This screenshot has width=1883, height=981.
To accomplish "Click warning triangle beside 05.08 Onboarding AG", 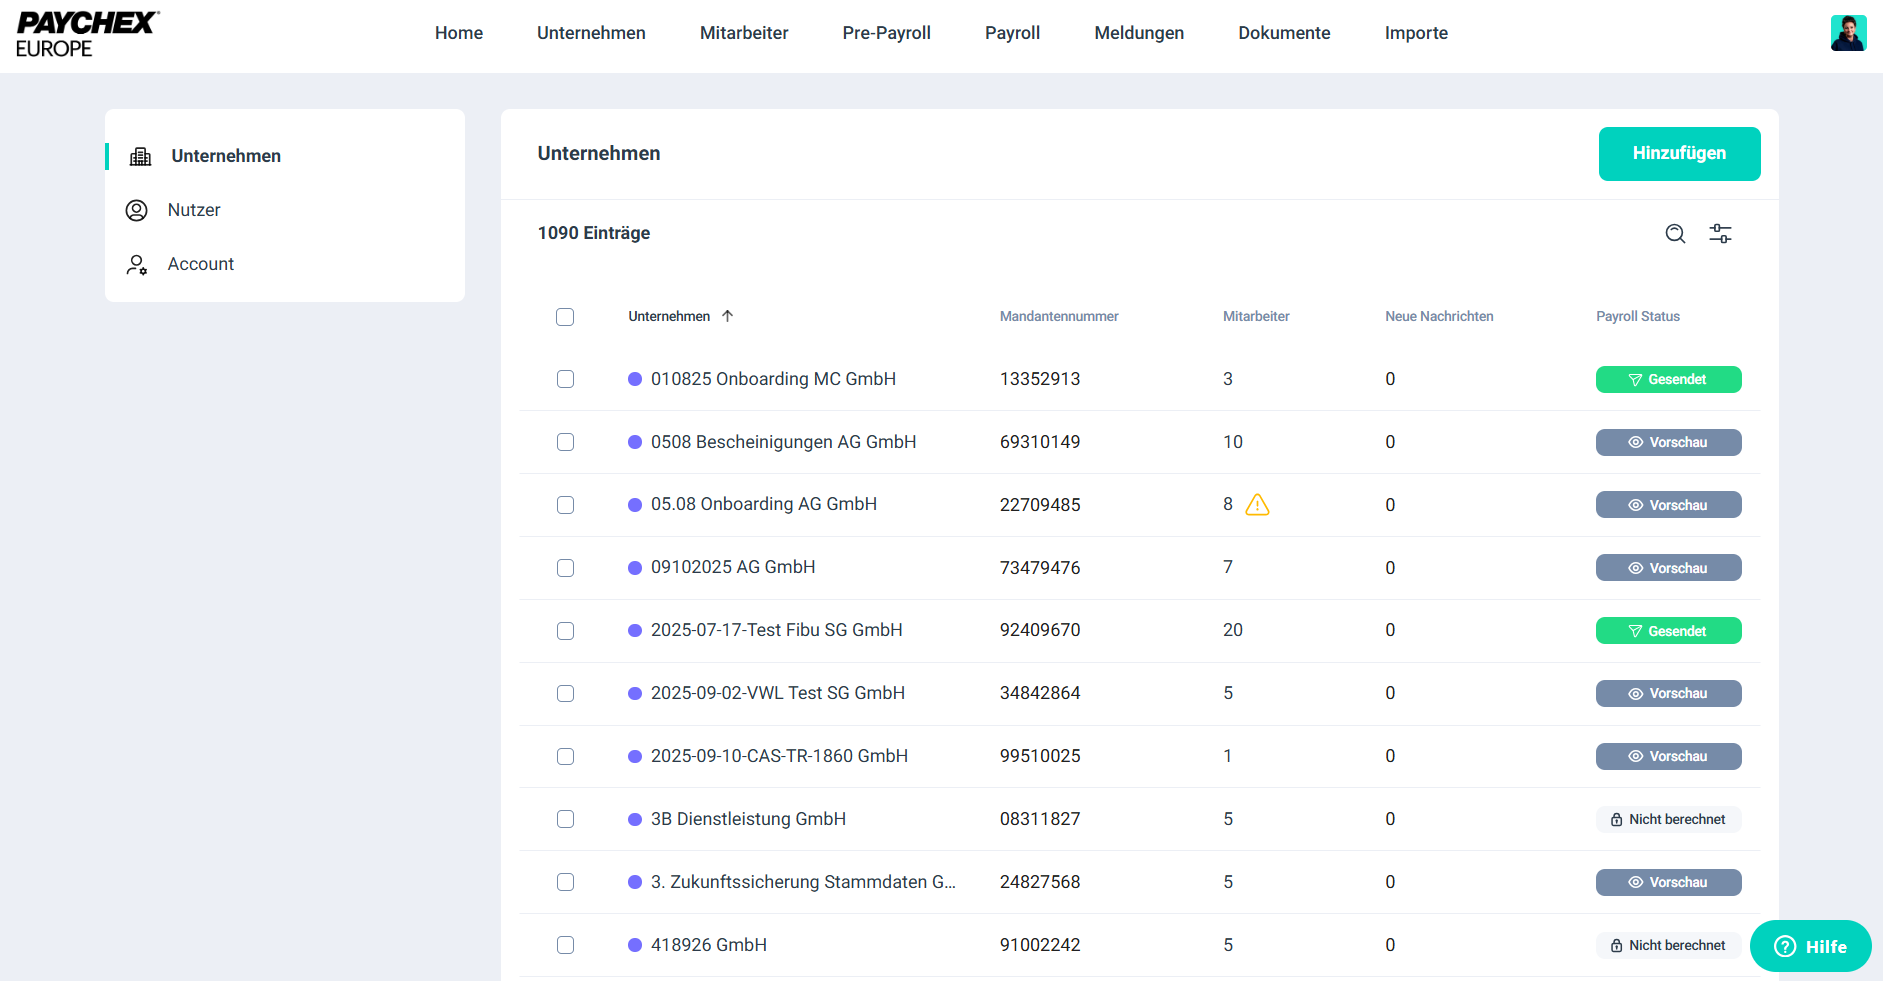I will coord(1257,505).
